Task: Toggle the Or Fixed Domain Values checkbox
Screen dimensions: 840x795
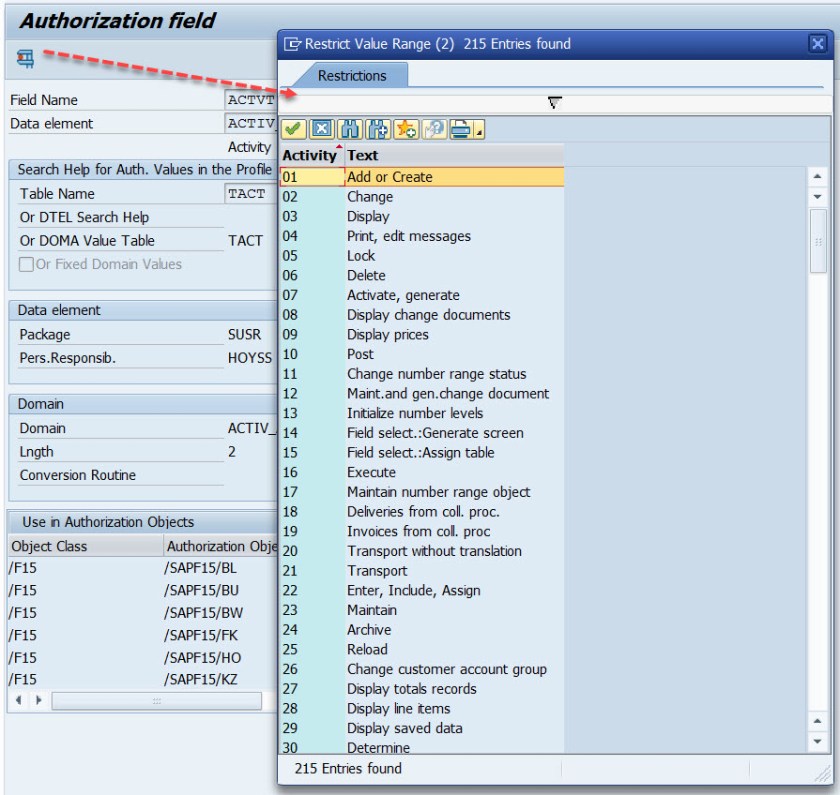Action: point(27,264)
